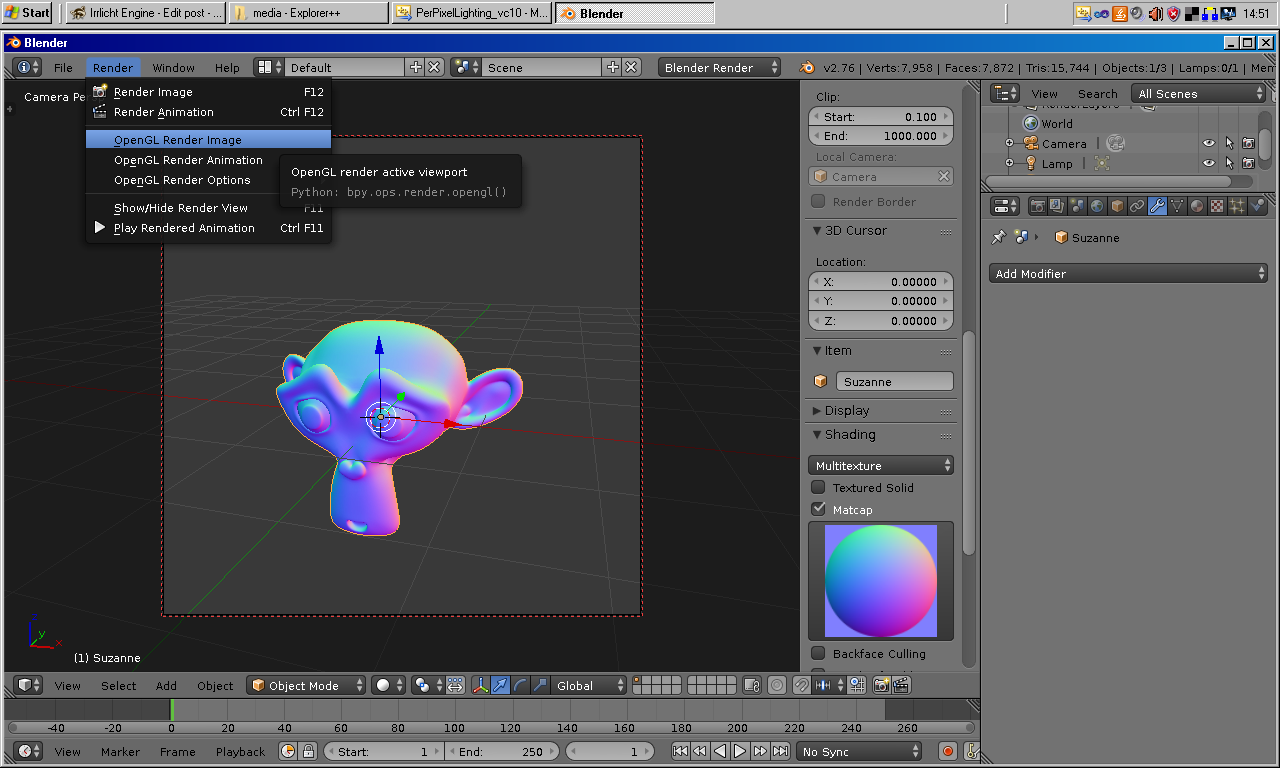
Task: Toggle Lamp renderability camera icon in outliner
Action: [1248, 163]
